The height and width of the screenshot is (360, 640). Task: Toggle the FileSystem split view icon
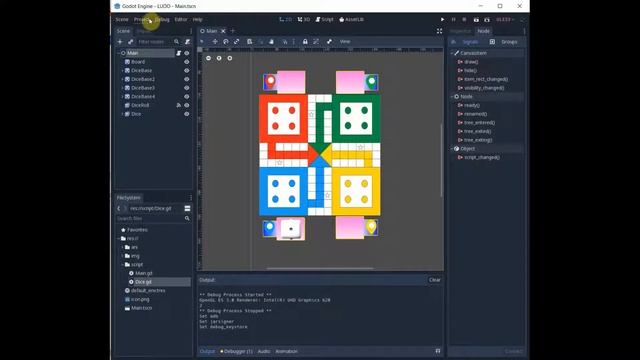tap(187, 208)
